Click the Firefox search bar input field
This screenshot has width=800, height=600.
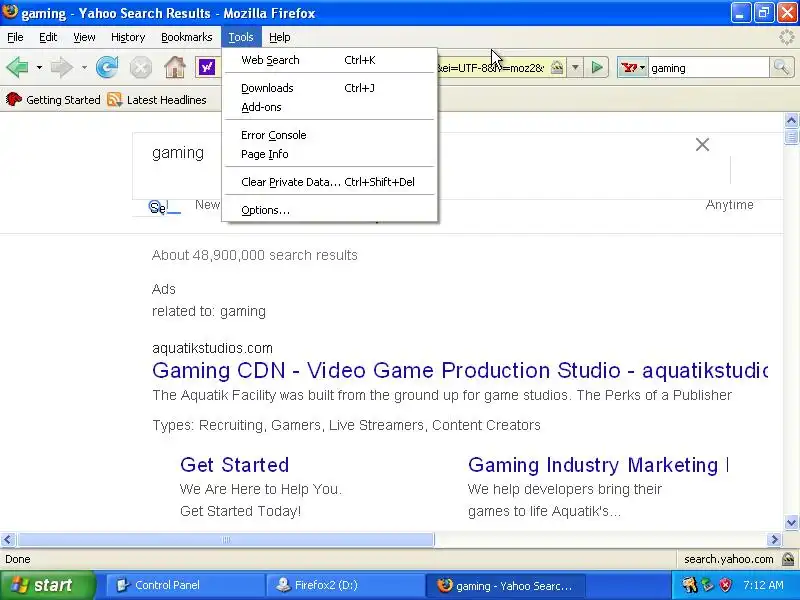coord(708,68)
